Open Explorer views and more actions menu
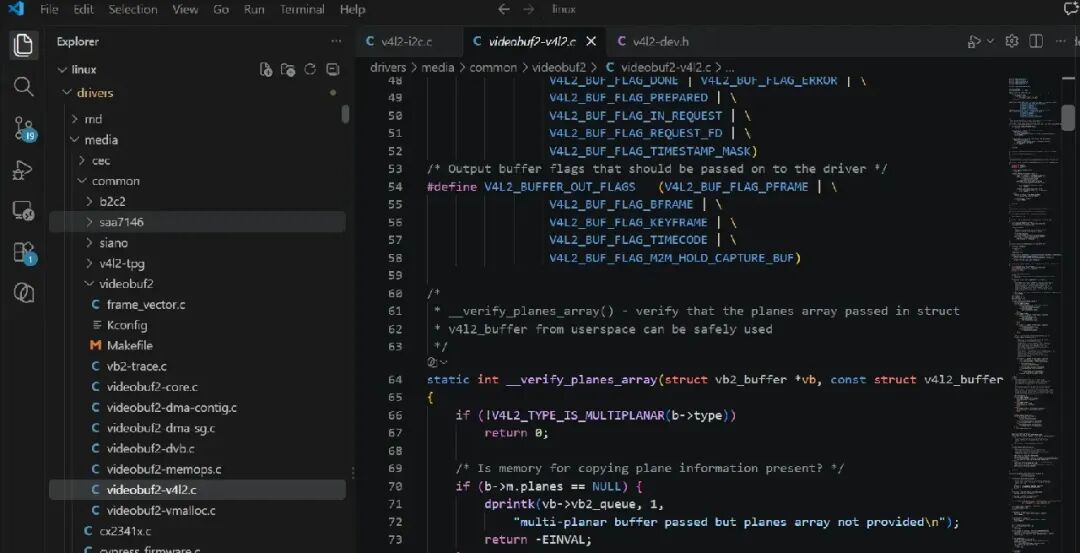1080x553 pixels. click(x=336, y=41)
